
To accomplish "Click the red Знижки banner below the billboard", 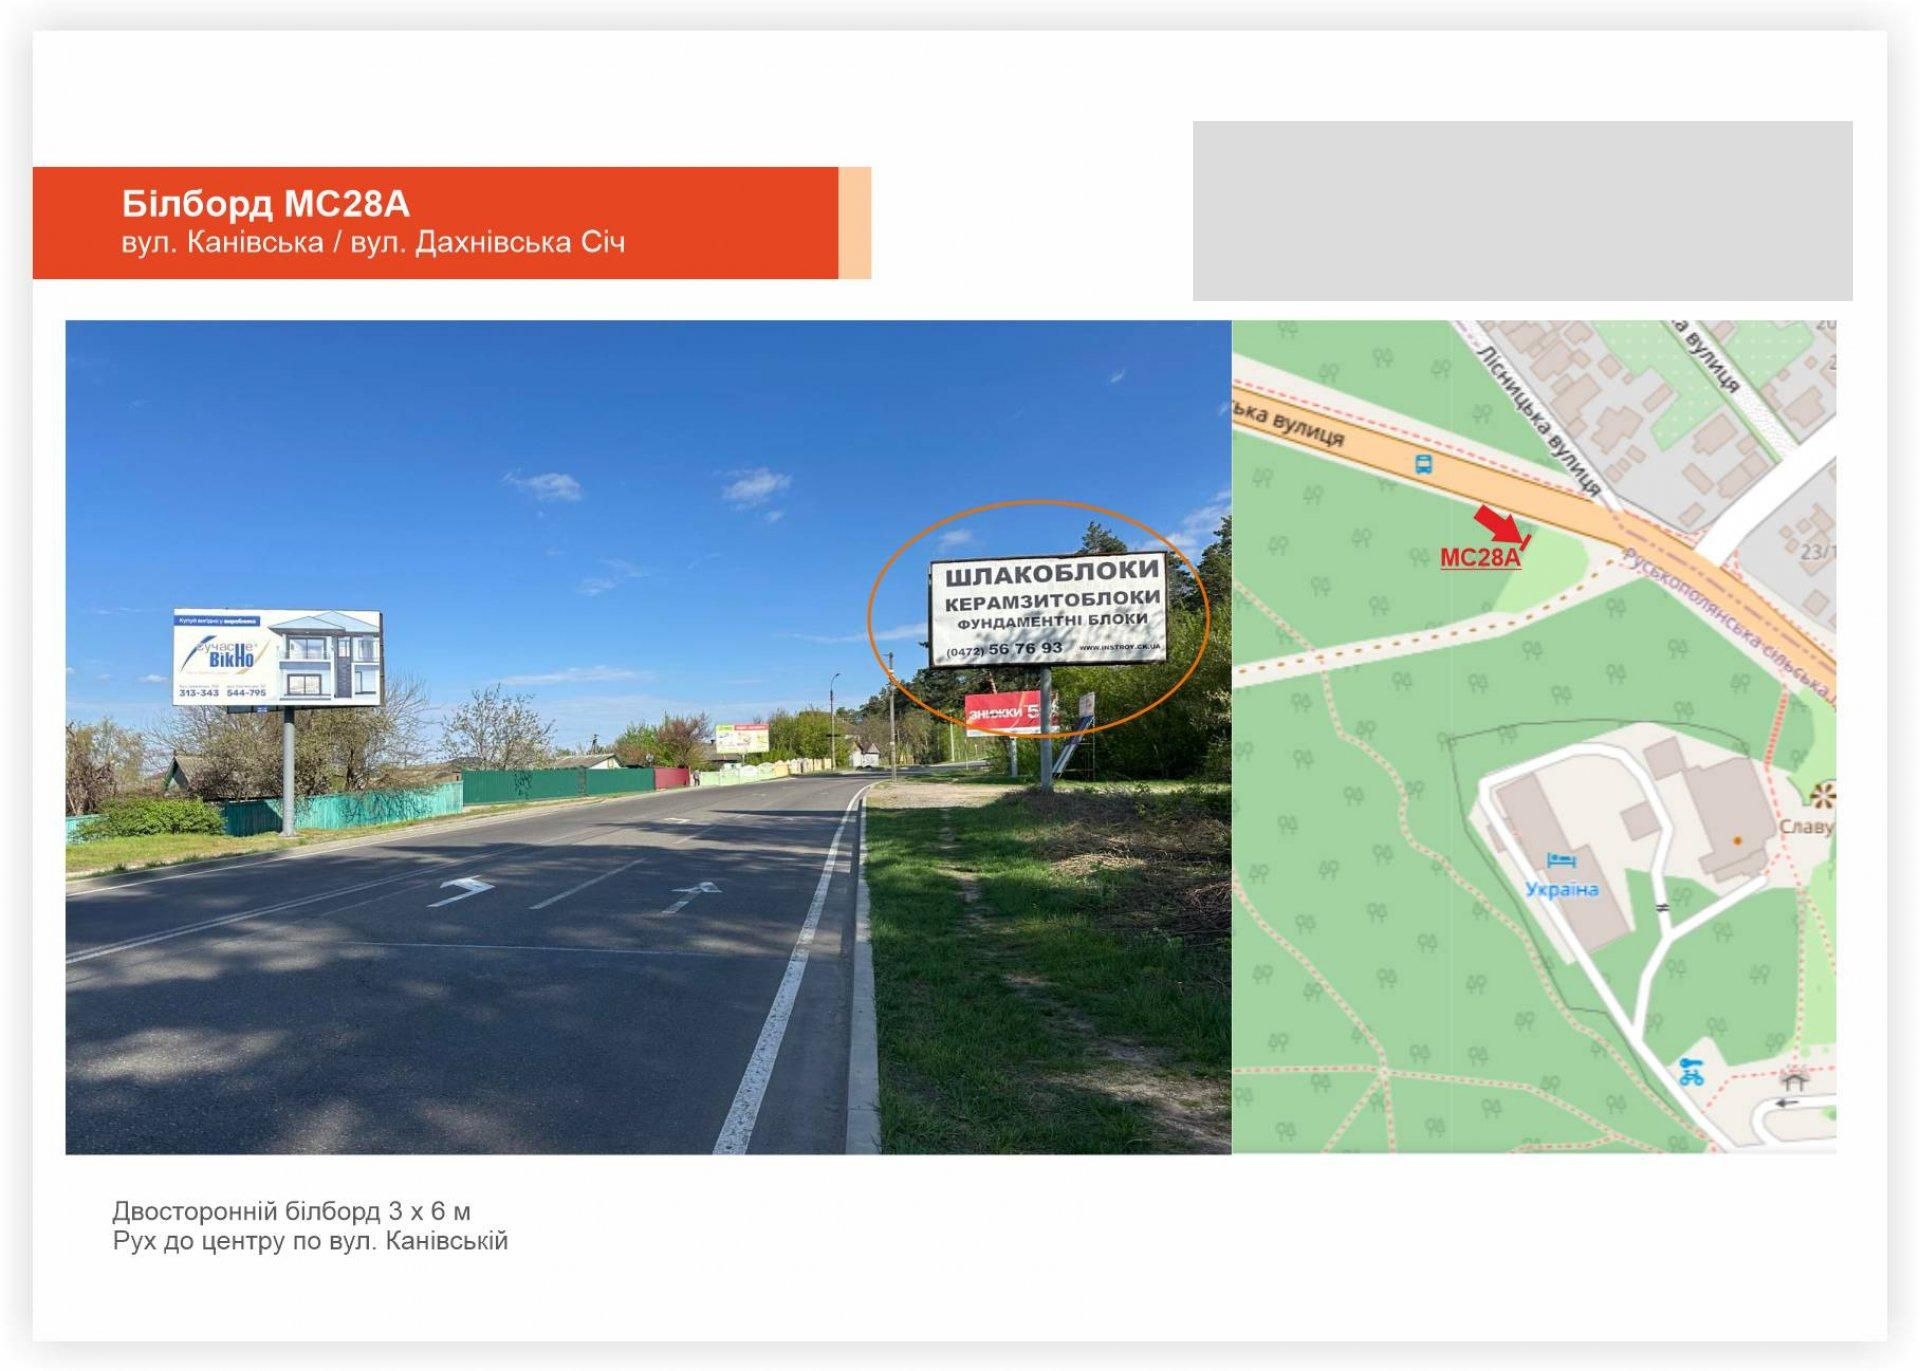I will (1000, 713).
